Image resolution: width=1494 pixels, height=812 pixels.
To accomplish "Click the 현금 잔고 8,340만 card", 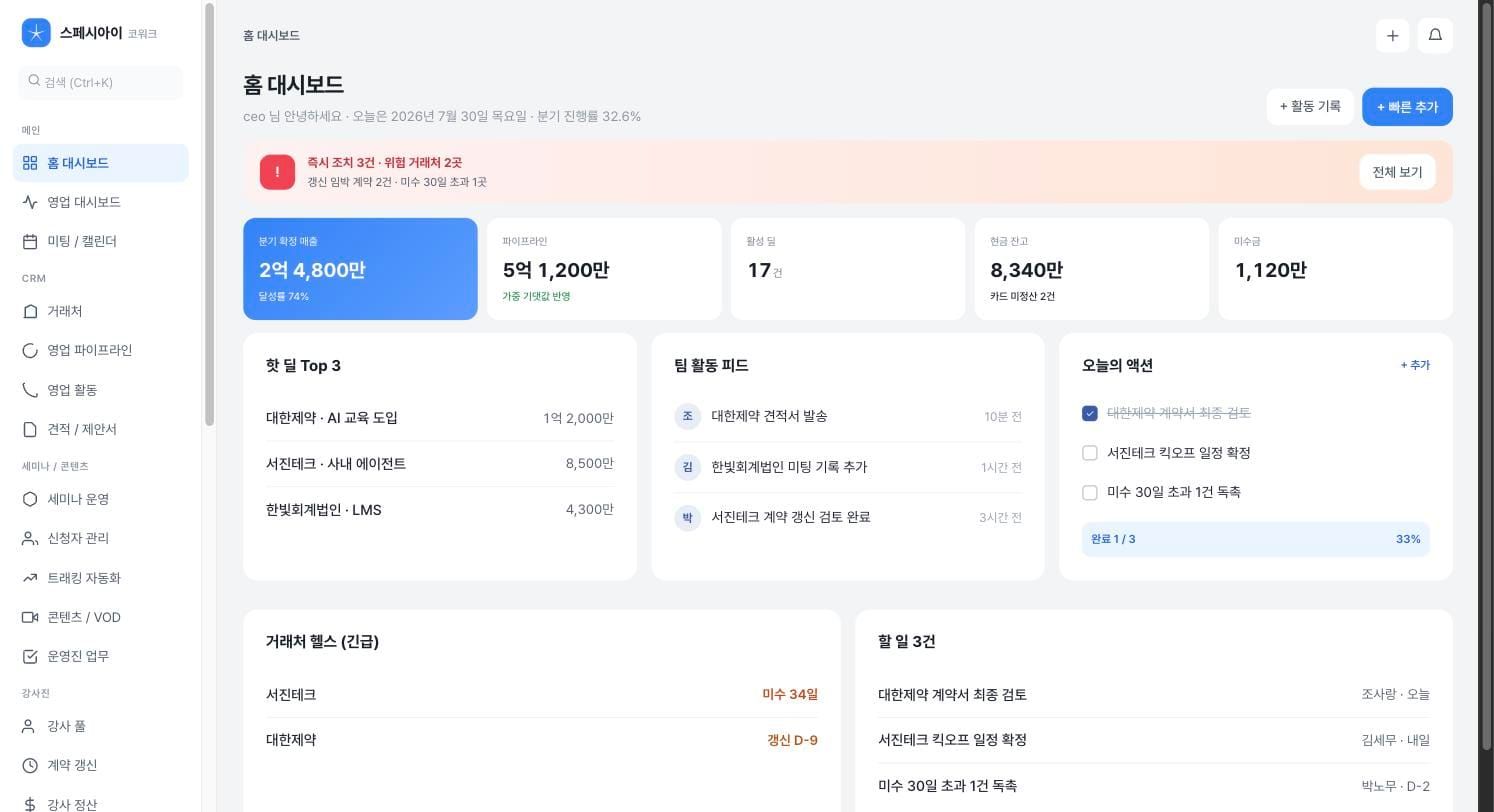I will pos(1092,269).
